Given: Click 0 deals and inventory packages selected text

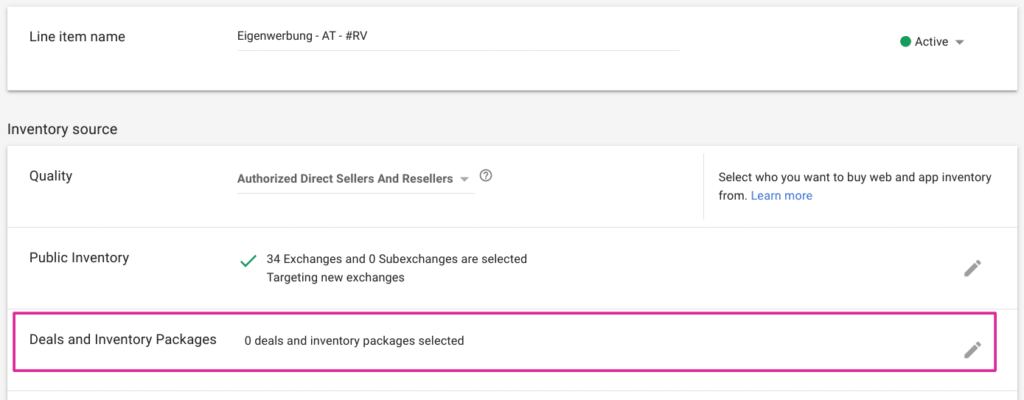Looking at the screenshot, I should pyautogui.click(x=354, y=341).
